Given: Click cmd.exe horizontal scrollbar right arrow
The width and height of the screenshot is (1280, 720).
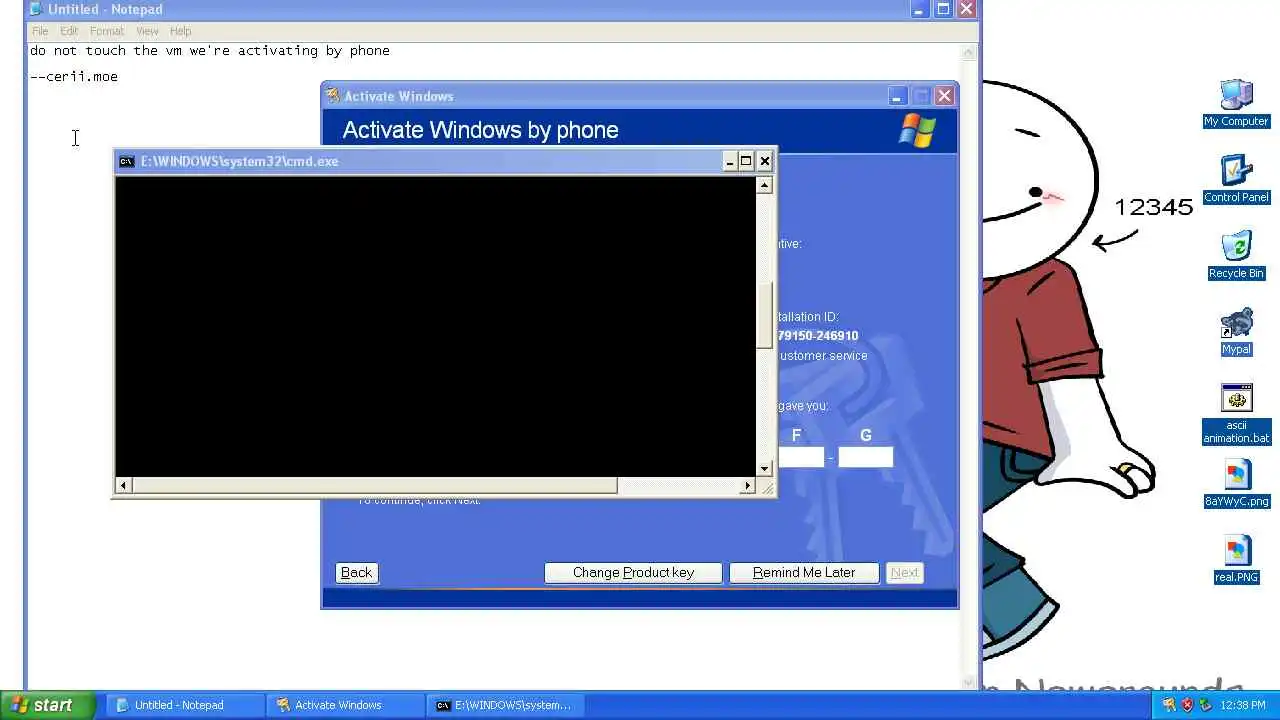Looking at the screenshot, I should point(747,486).
